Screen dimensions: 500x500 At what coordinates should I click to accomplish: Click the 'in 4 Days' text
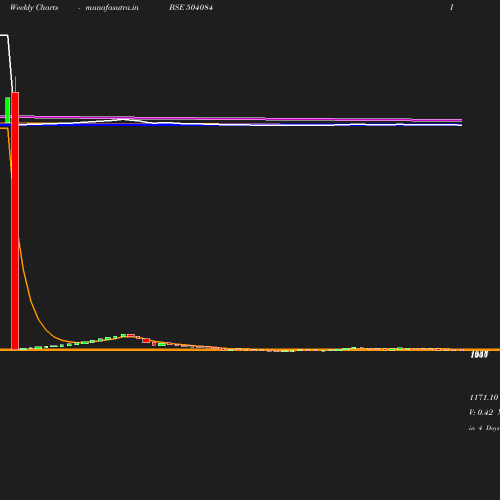[x=484, y=428]
